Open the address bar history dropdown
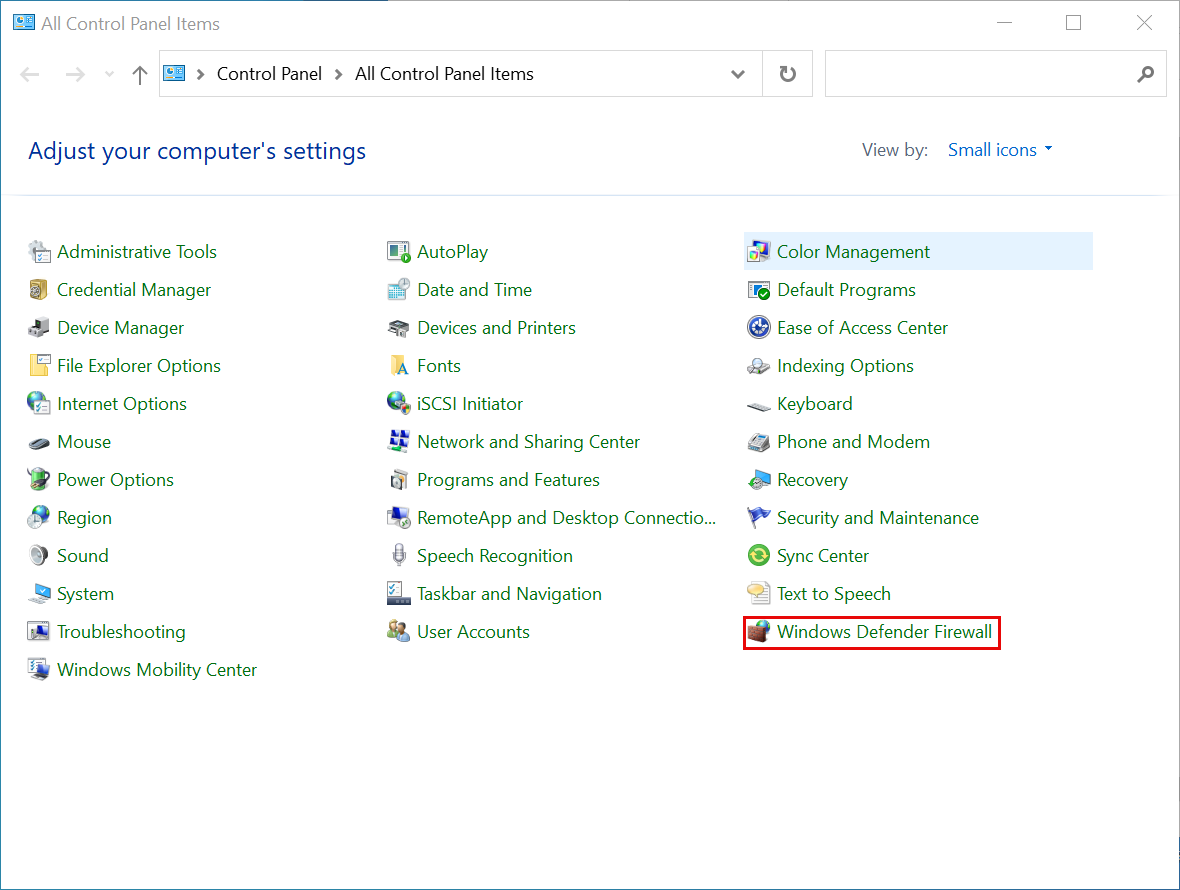This screenshot has height=890, width=1180. click(x=738, y=74)
